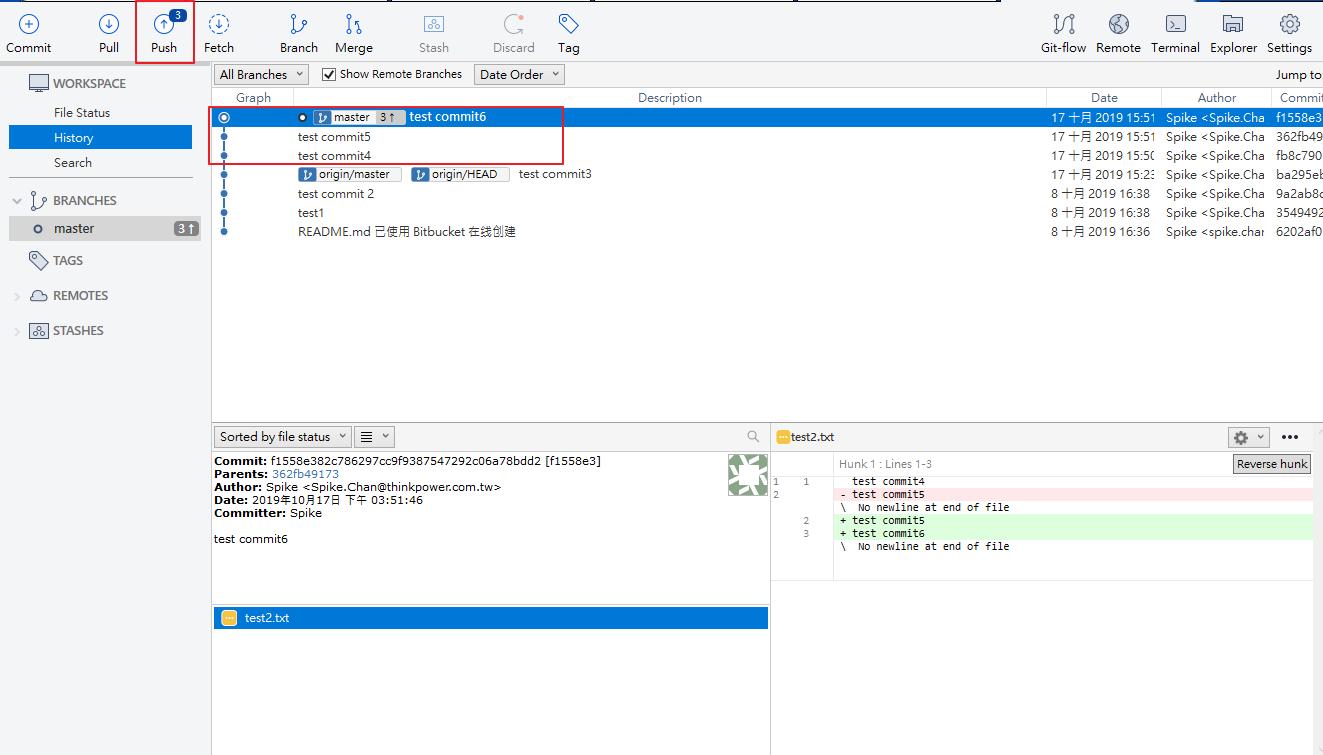Select the test commit3 row
This screenshot has height=755, width=1323.
click(767, 174)
